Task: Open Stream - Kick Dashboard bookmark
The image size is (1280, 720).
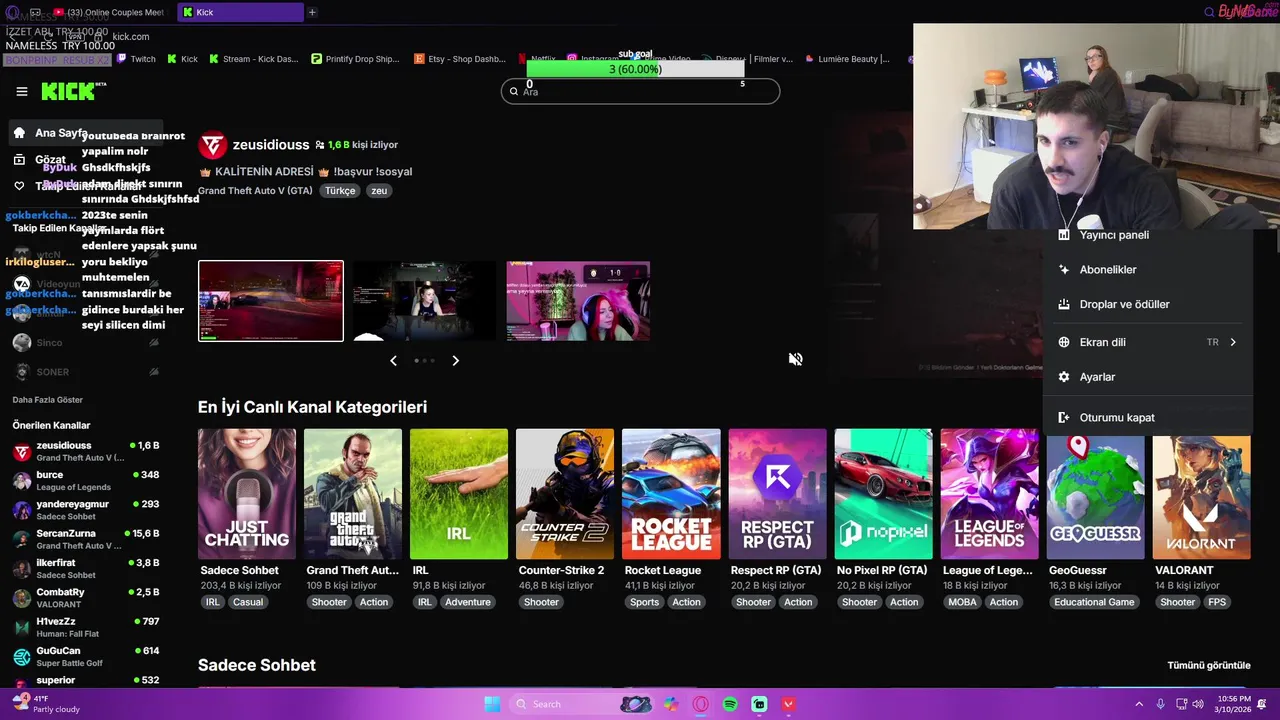Action: point(254,59)
